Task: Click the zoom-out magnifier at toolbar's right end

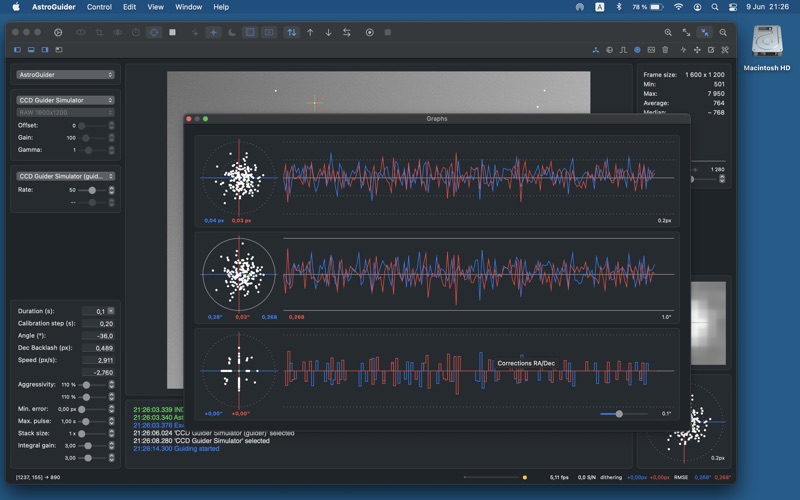Action: coord(723,32)
